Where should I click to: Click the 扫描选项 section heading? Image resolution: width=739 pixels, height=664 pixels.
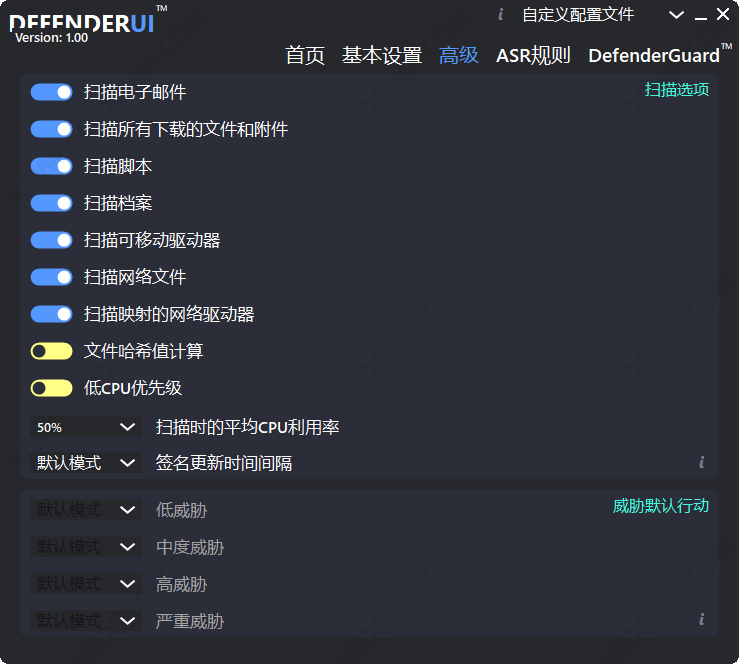pyautogui.click(x=676, y=90)
